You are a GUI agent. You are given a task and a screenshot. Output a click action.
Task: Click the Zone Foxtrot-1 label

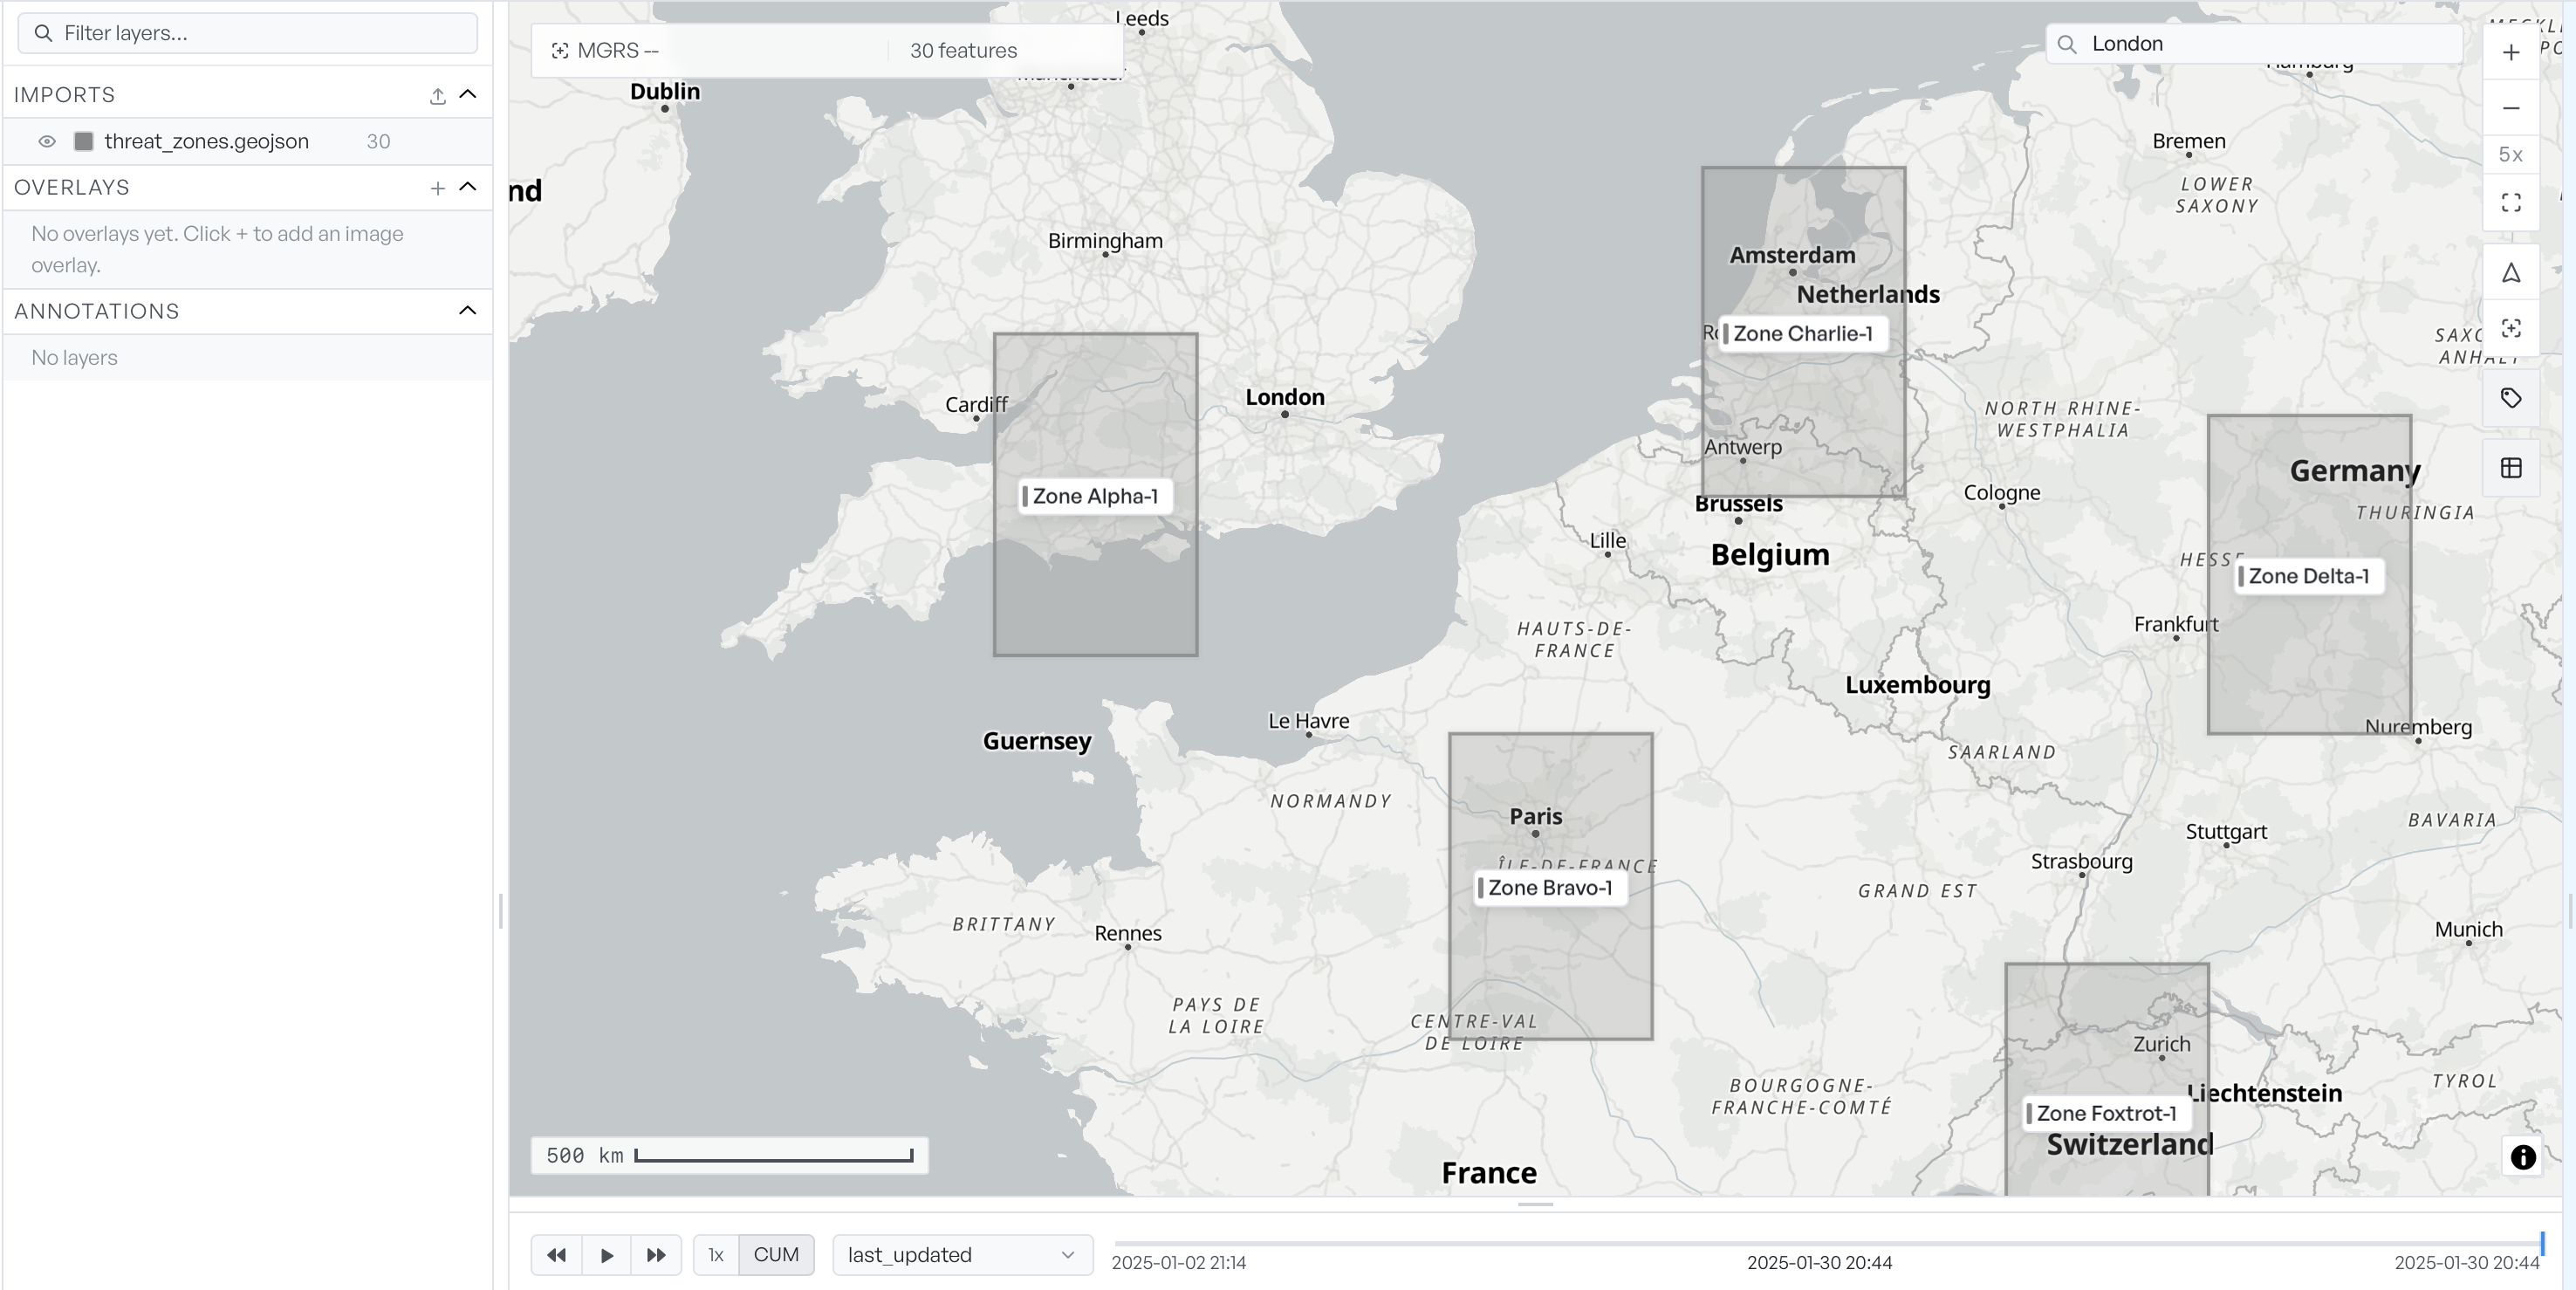point(2106,1113)
